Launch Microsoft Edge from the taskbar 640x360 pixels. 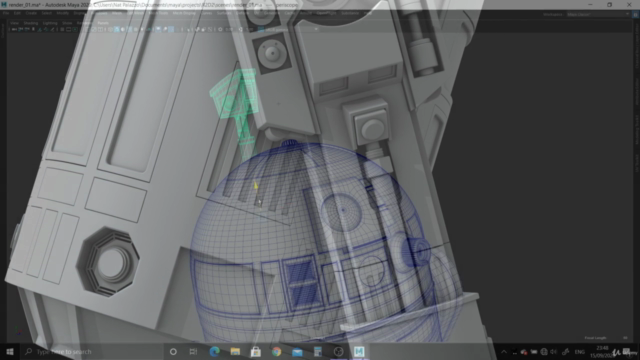214,351
